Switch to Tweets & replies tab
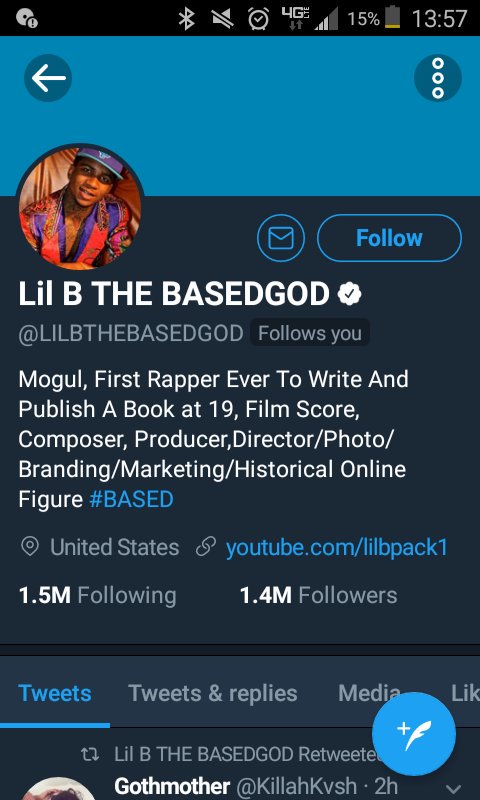Screen dimensions: 480x800 213,693
